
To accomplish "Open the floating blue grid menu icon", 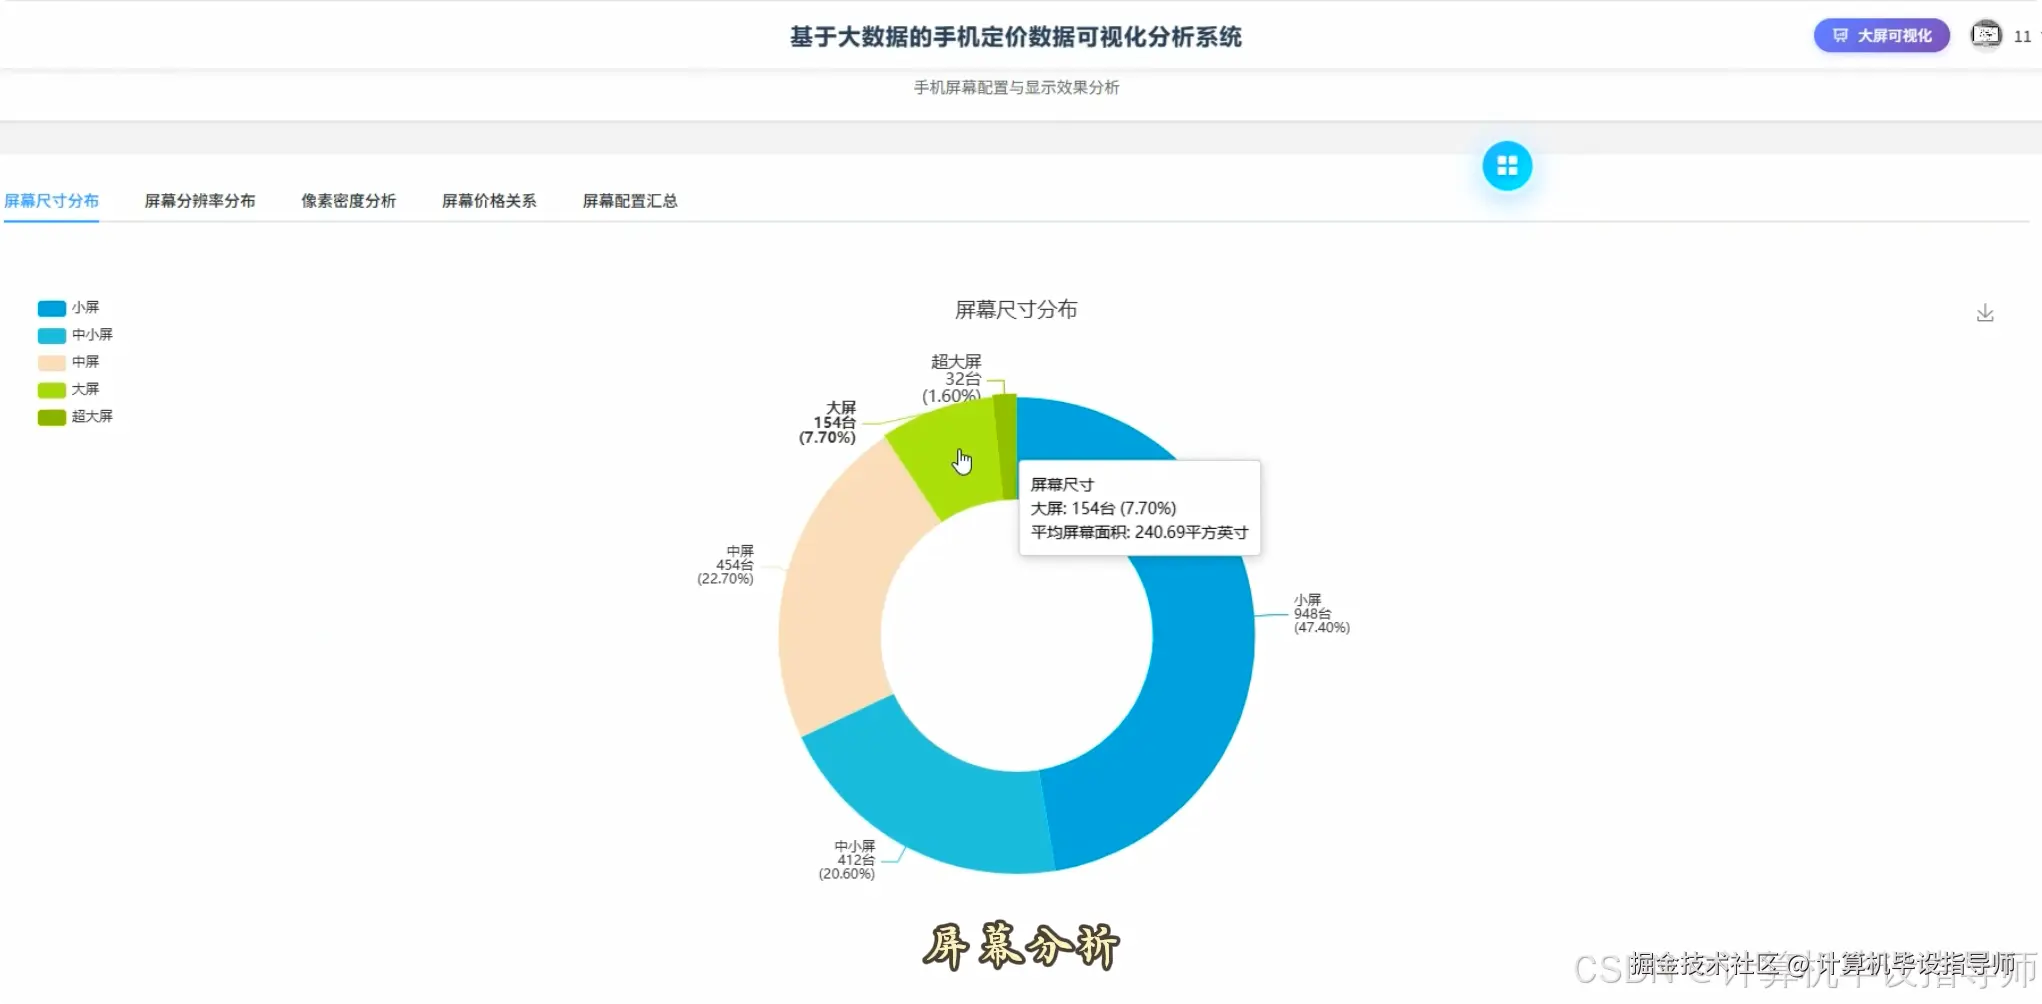I will (1507, 165).
